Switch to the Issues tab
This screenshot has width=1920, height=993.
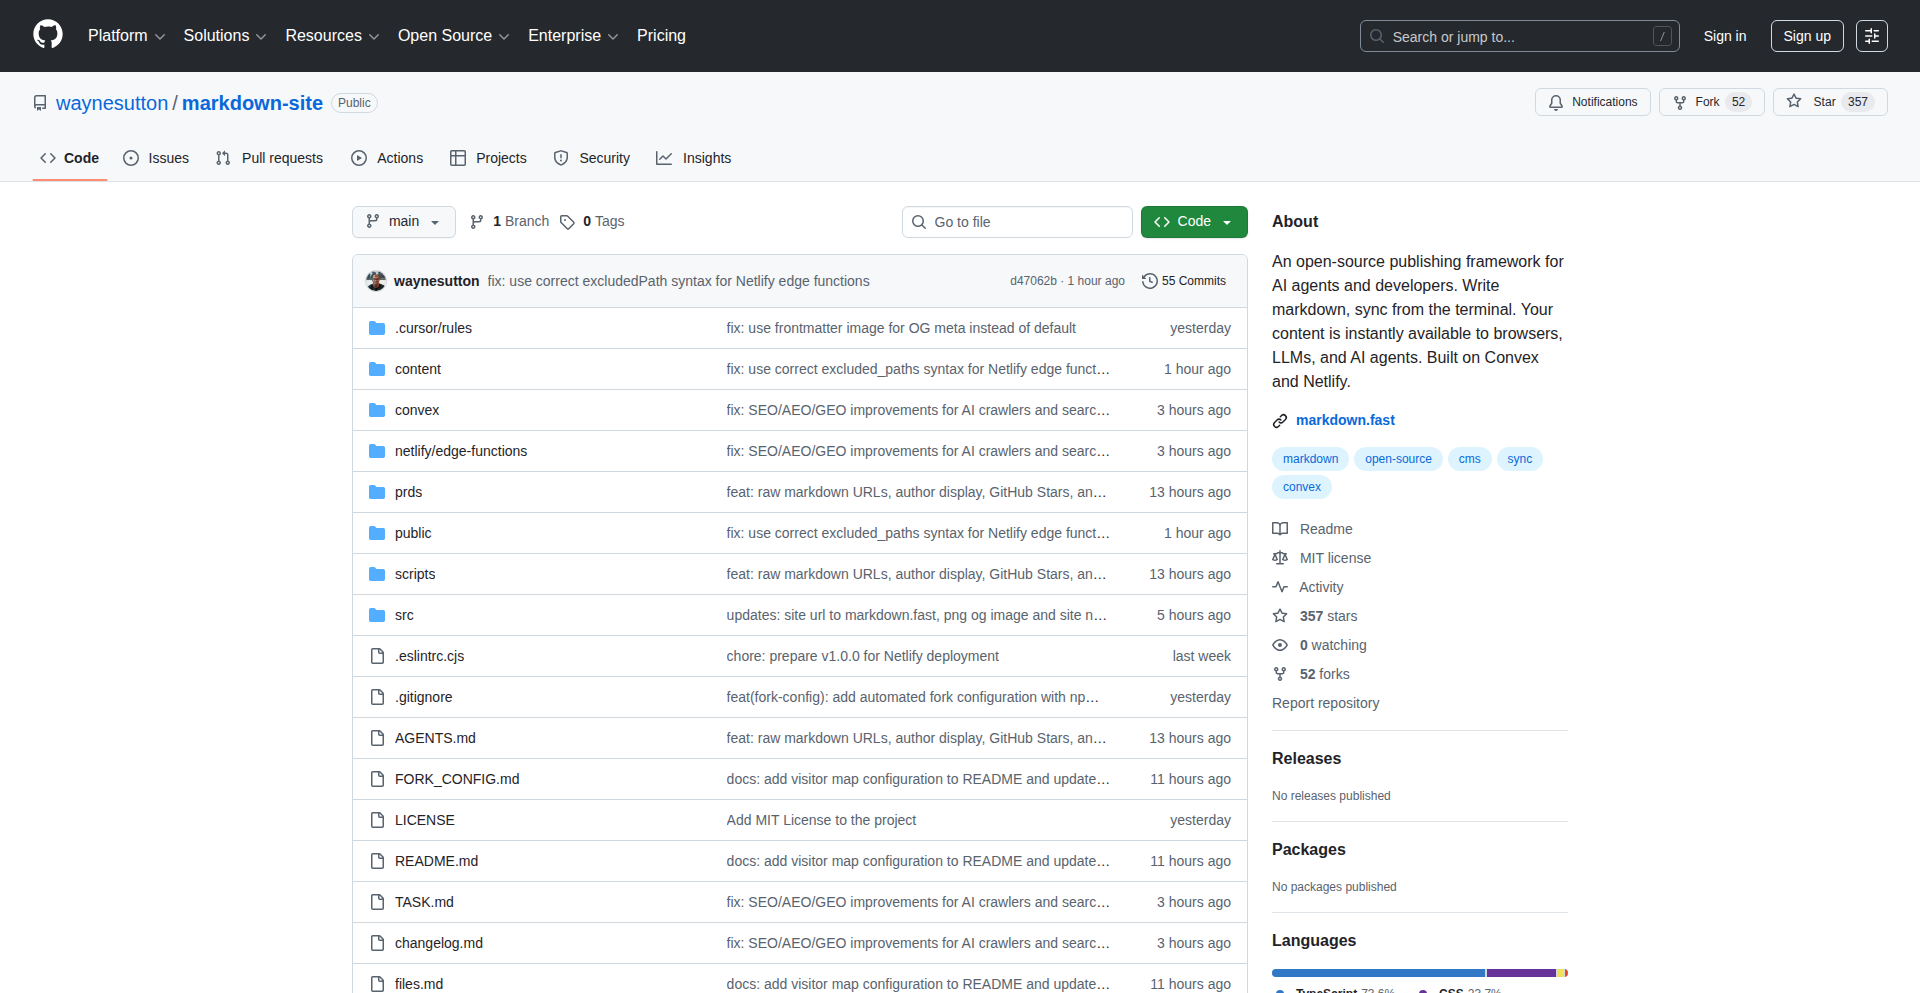[x=157, y=158]
